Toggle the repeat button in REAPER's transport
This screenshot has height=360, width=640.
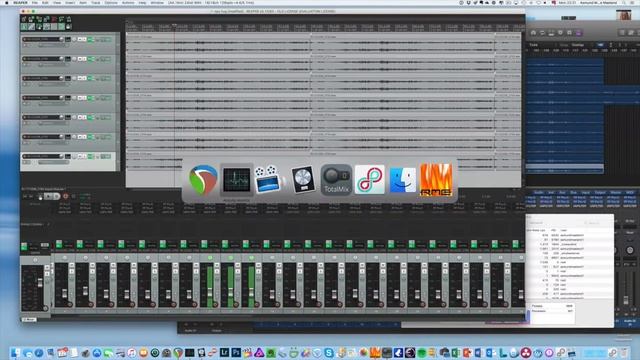click(74, 196)
